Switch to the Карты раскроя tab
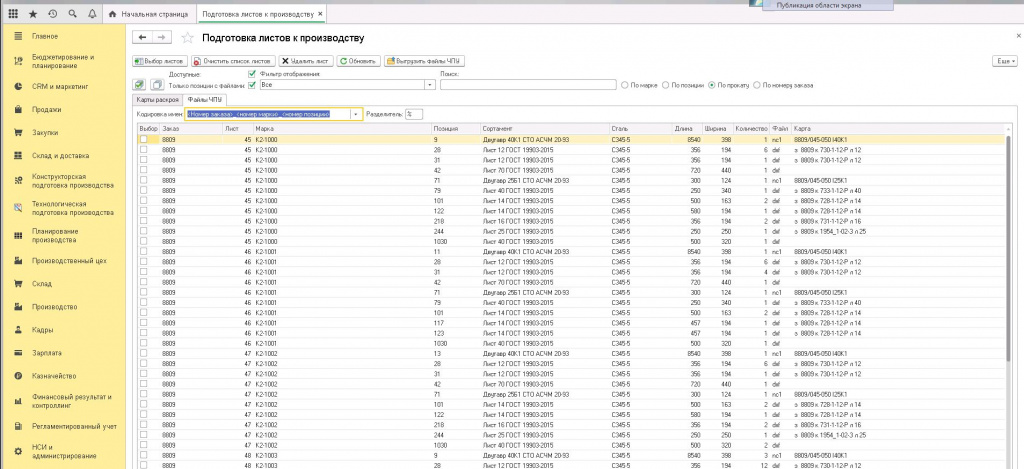1024x469 pixels. 157,100
